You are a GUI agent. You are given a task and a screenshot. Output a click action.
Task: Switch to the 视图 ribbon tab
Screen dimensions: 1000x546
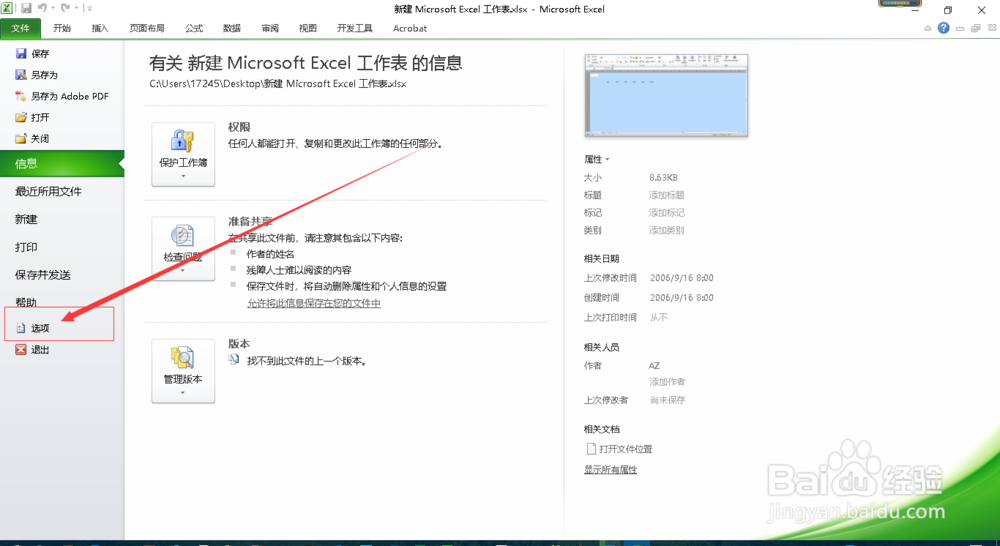click(308, 28)
